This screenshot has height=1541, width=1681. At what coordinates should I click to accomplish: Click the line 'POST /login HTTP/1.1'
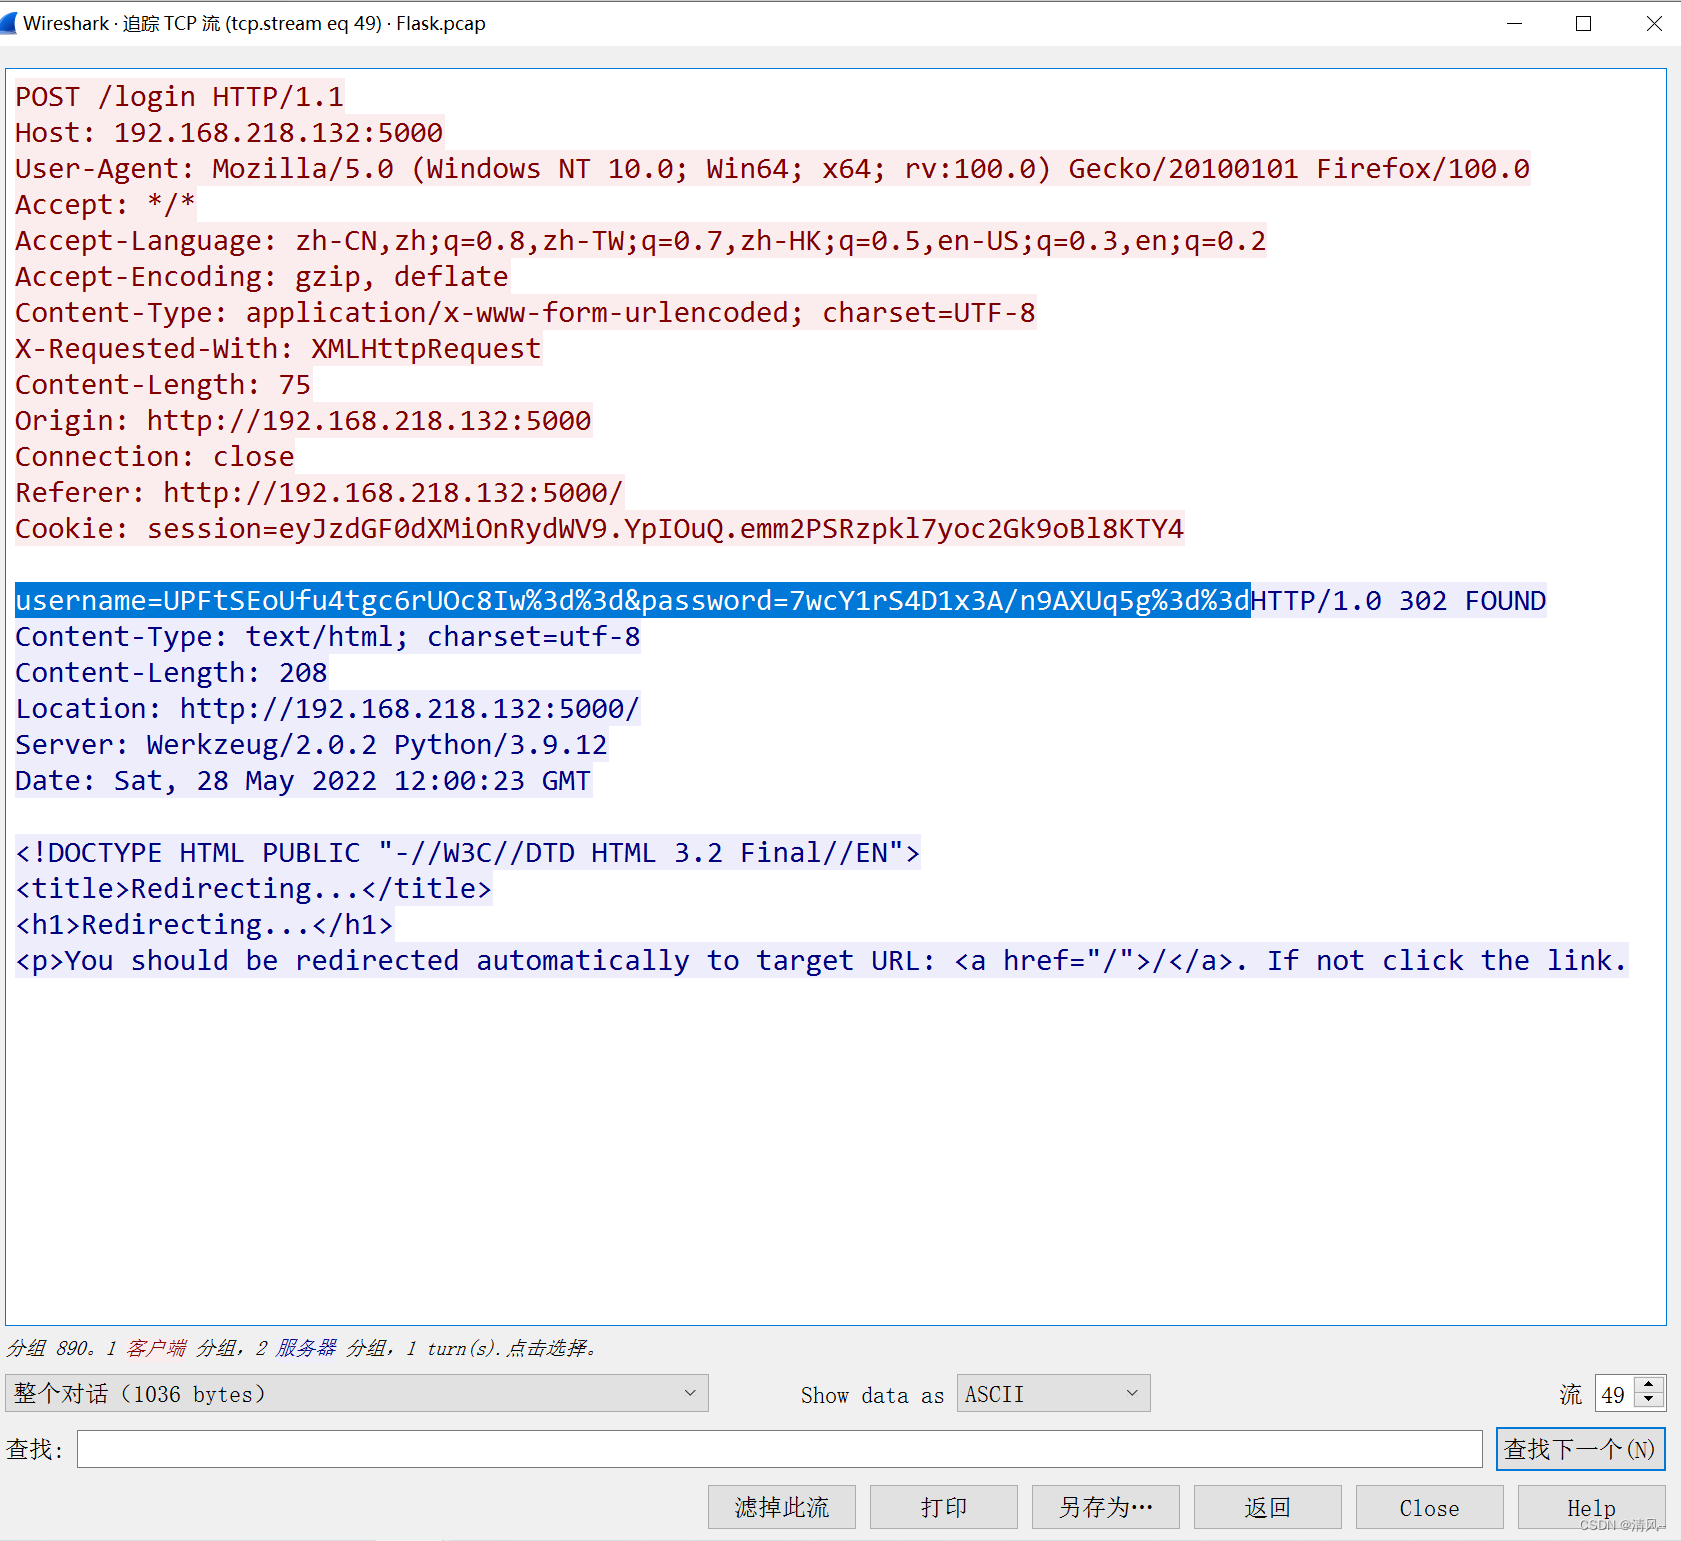click(179, 97)
